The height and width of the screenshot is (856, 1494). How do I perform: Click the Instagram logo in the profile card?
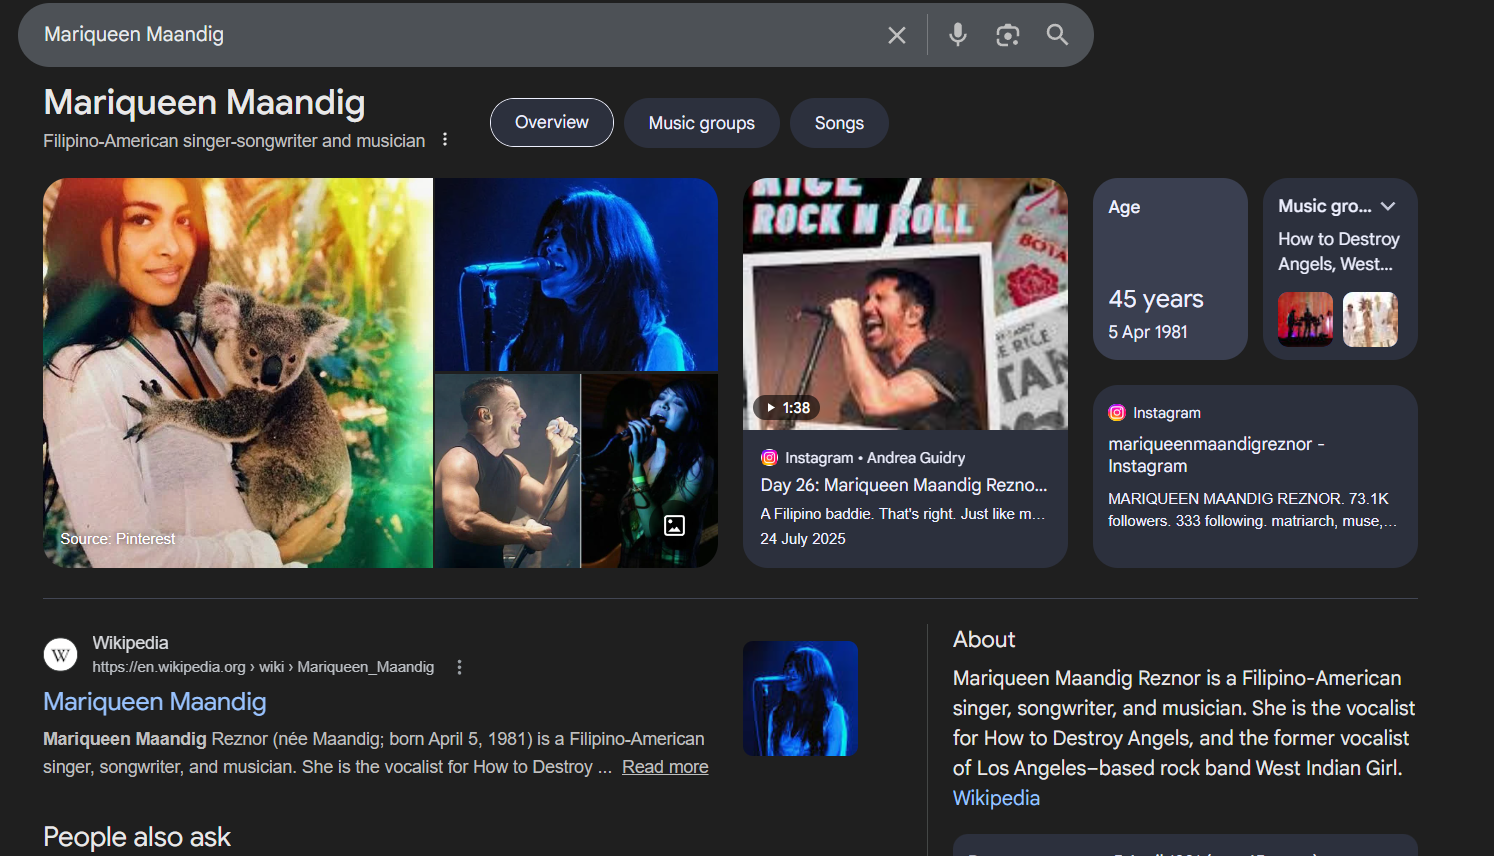coord(1117,413)
